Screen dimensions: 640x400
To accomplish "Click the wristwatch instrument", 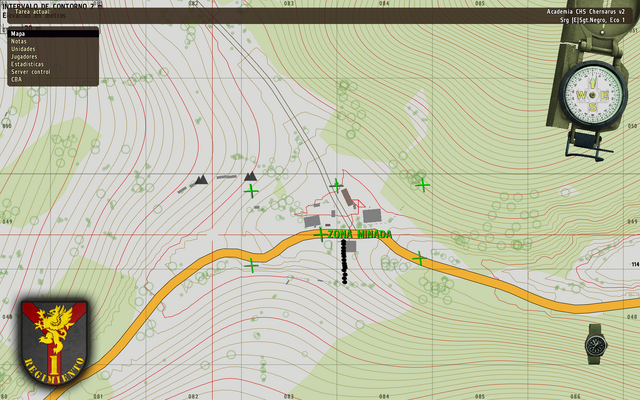I will pos(596,344).
